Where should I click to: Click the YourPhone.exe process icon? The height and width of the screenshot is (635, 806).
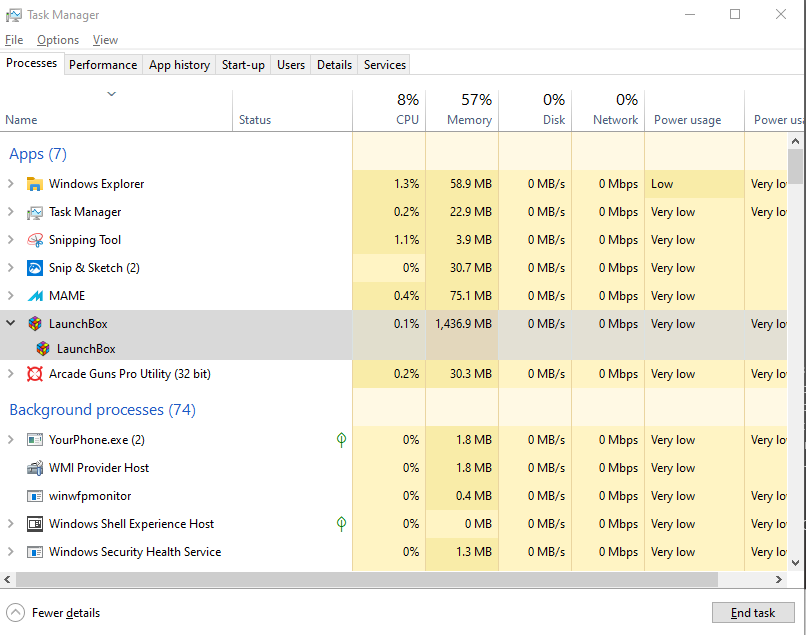pos(34,440)
